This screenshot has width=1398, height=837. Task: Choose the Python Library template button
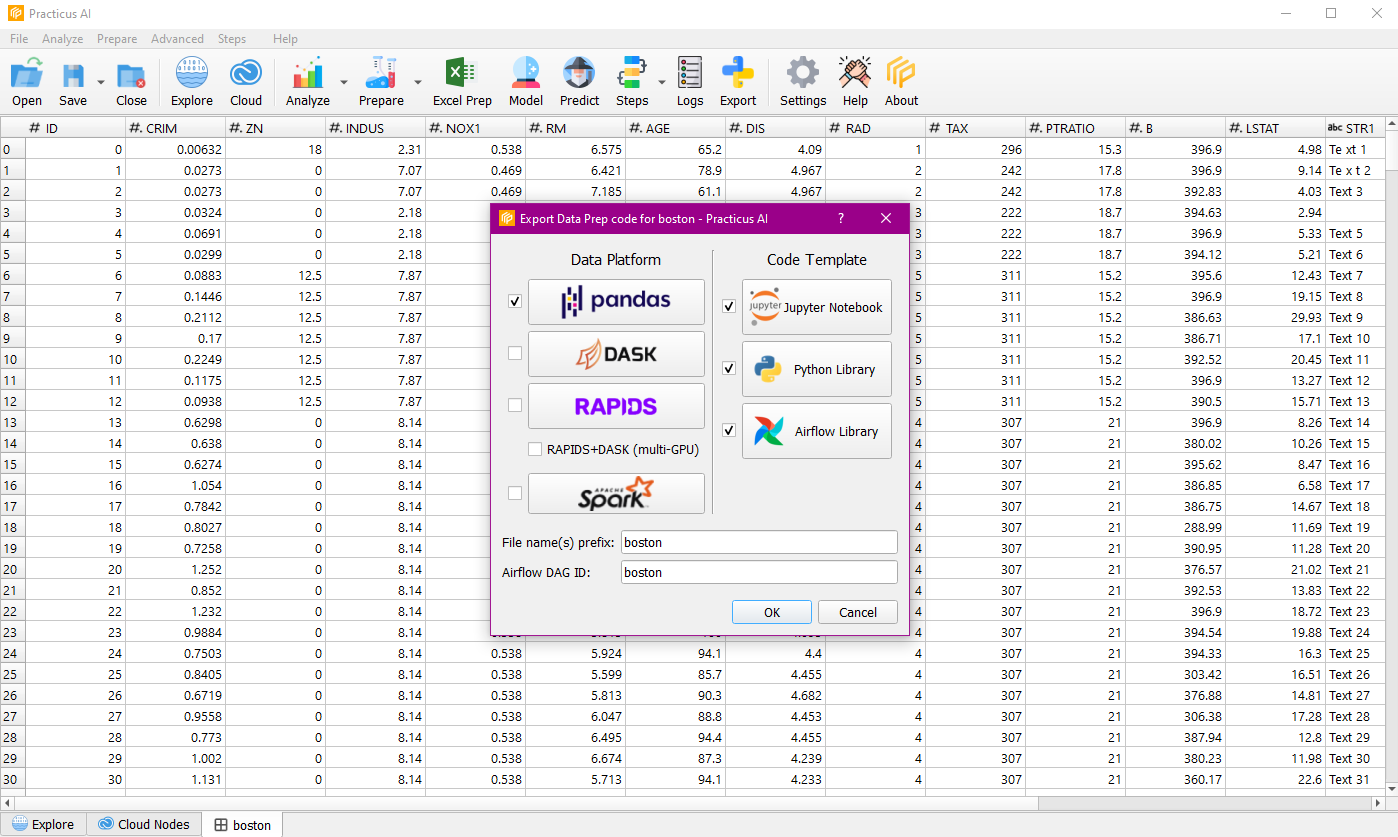(817, 369)
